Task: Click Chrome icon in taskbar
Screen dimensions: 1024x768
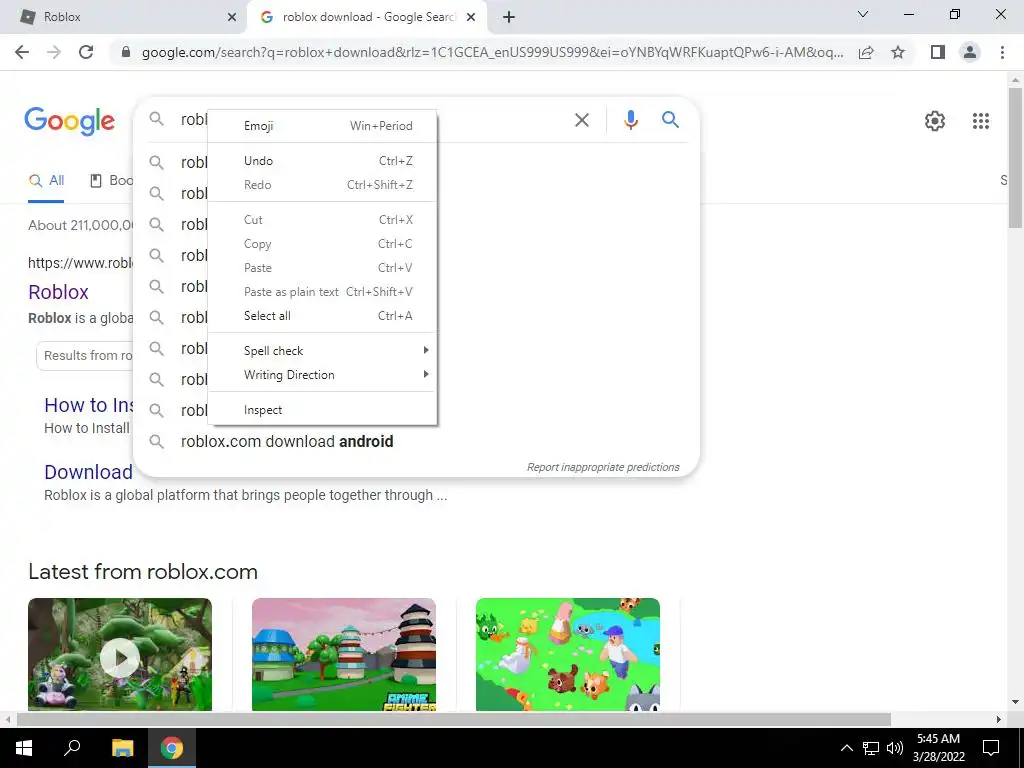Action: point(172,748)
